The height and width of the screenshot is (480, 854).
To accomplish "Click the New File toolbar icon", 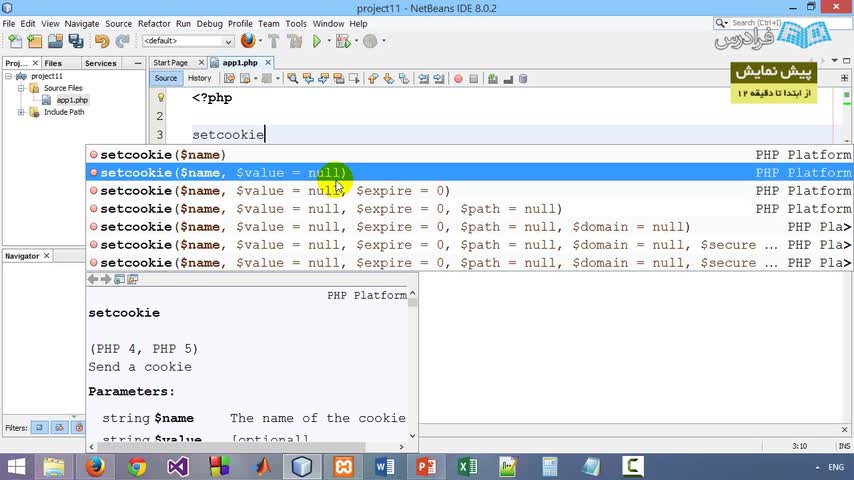I will [15, 41].
